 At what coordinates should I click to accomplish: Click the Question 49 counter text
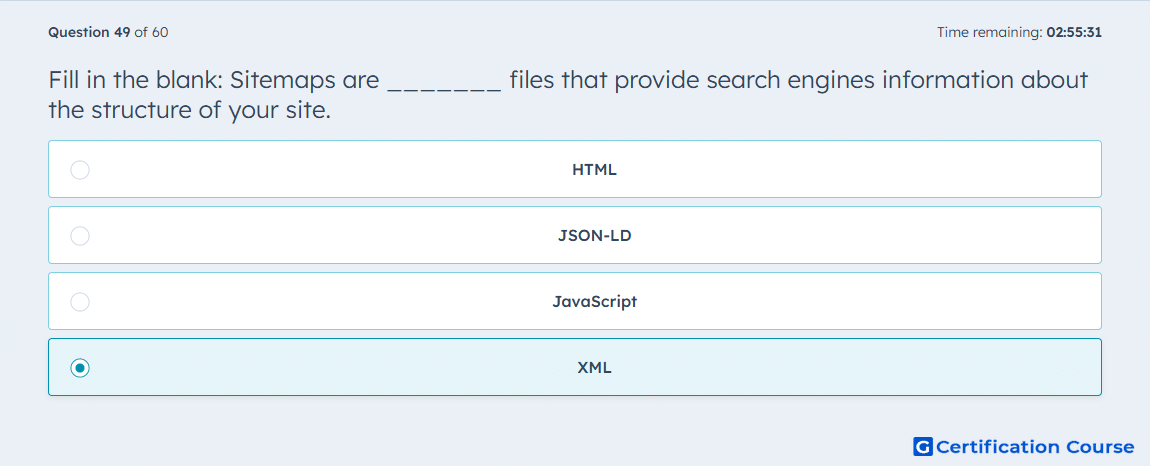tap(89, 32)
